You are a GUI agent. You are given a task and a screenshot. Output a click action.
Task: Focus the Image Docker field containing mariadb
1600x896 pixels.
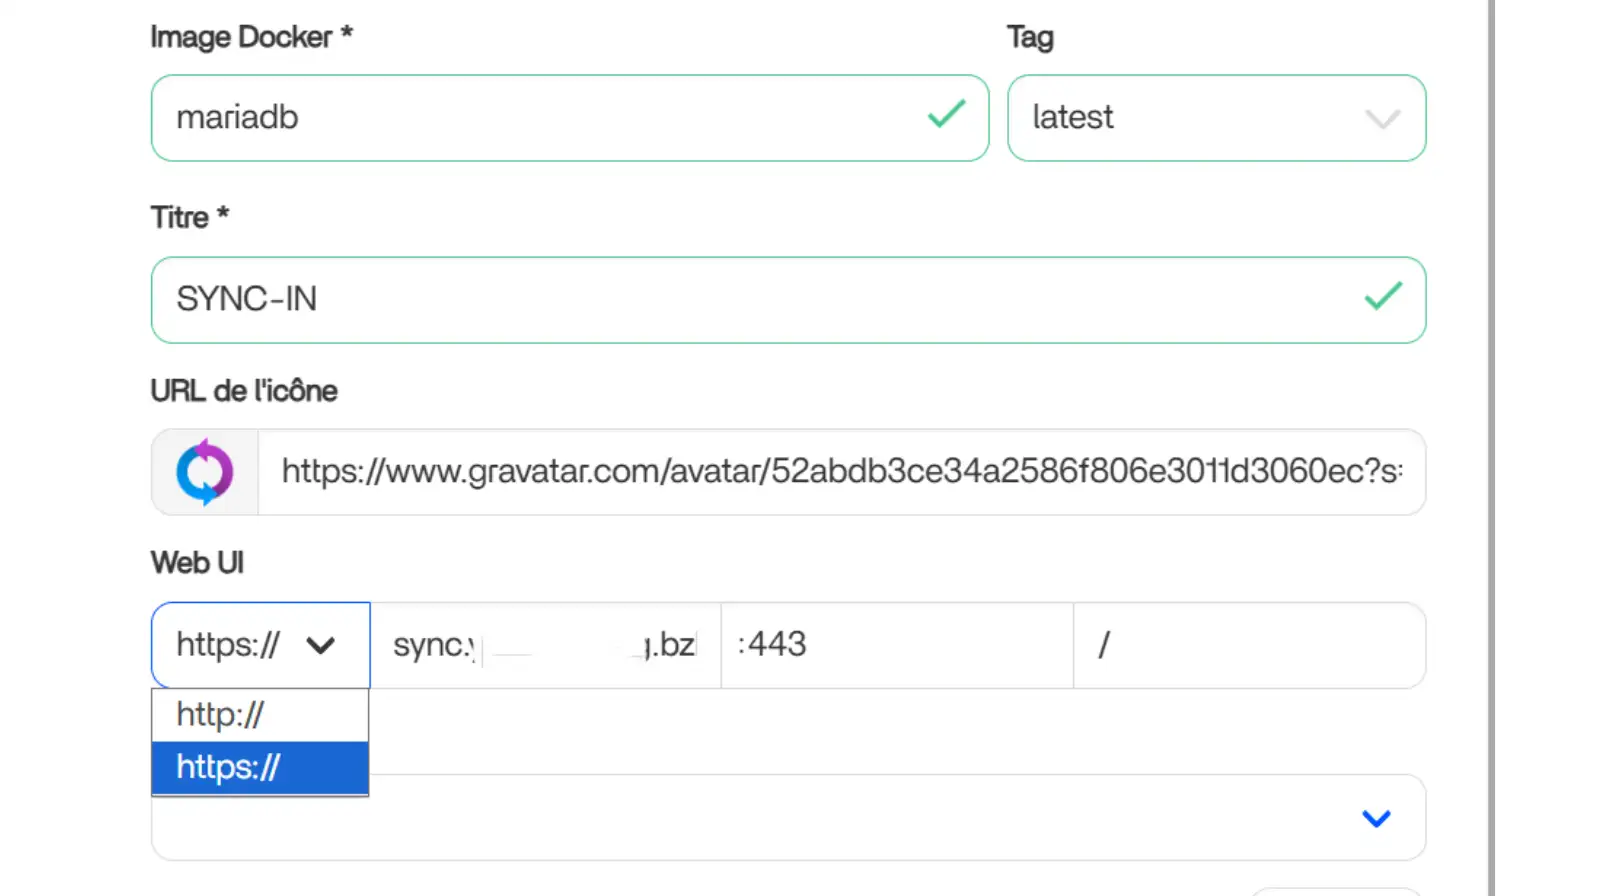pyautogui.click(x=540, y=118)
